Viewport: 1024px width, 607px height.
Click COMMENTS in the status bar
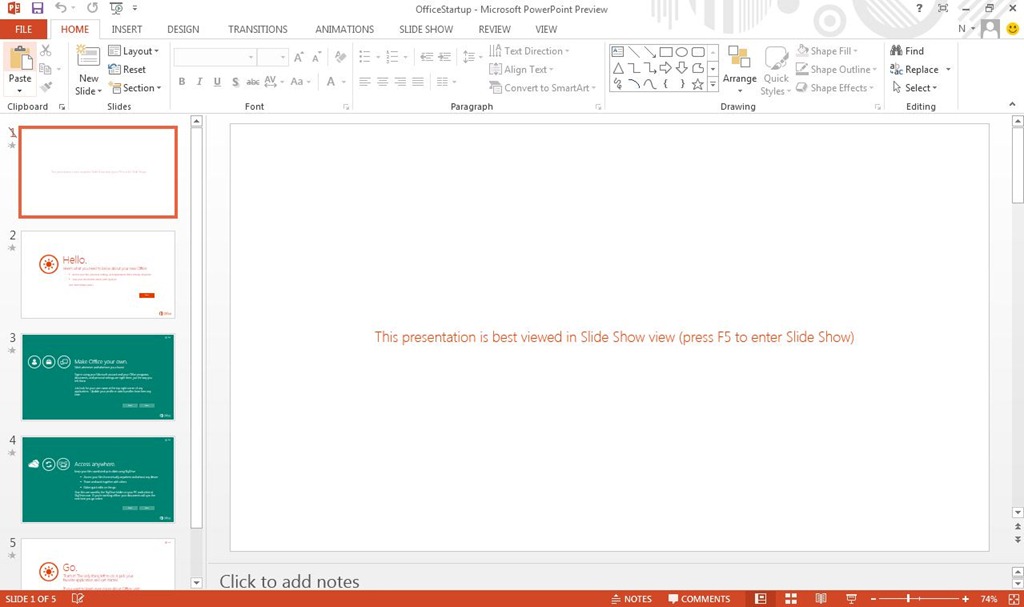pos(699,599)
